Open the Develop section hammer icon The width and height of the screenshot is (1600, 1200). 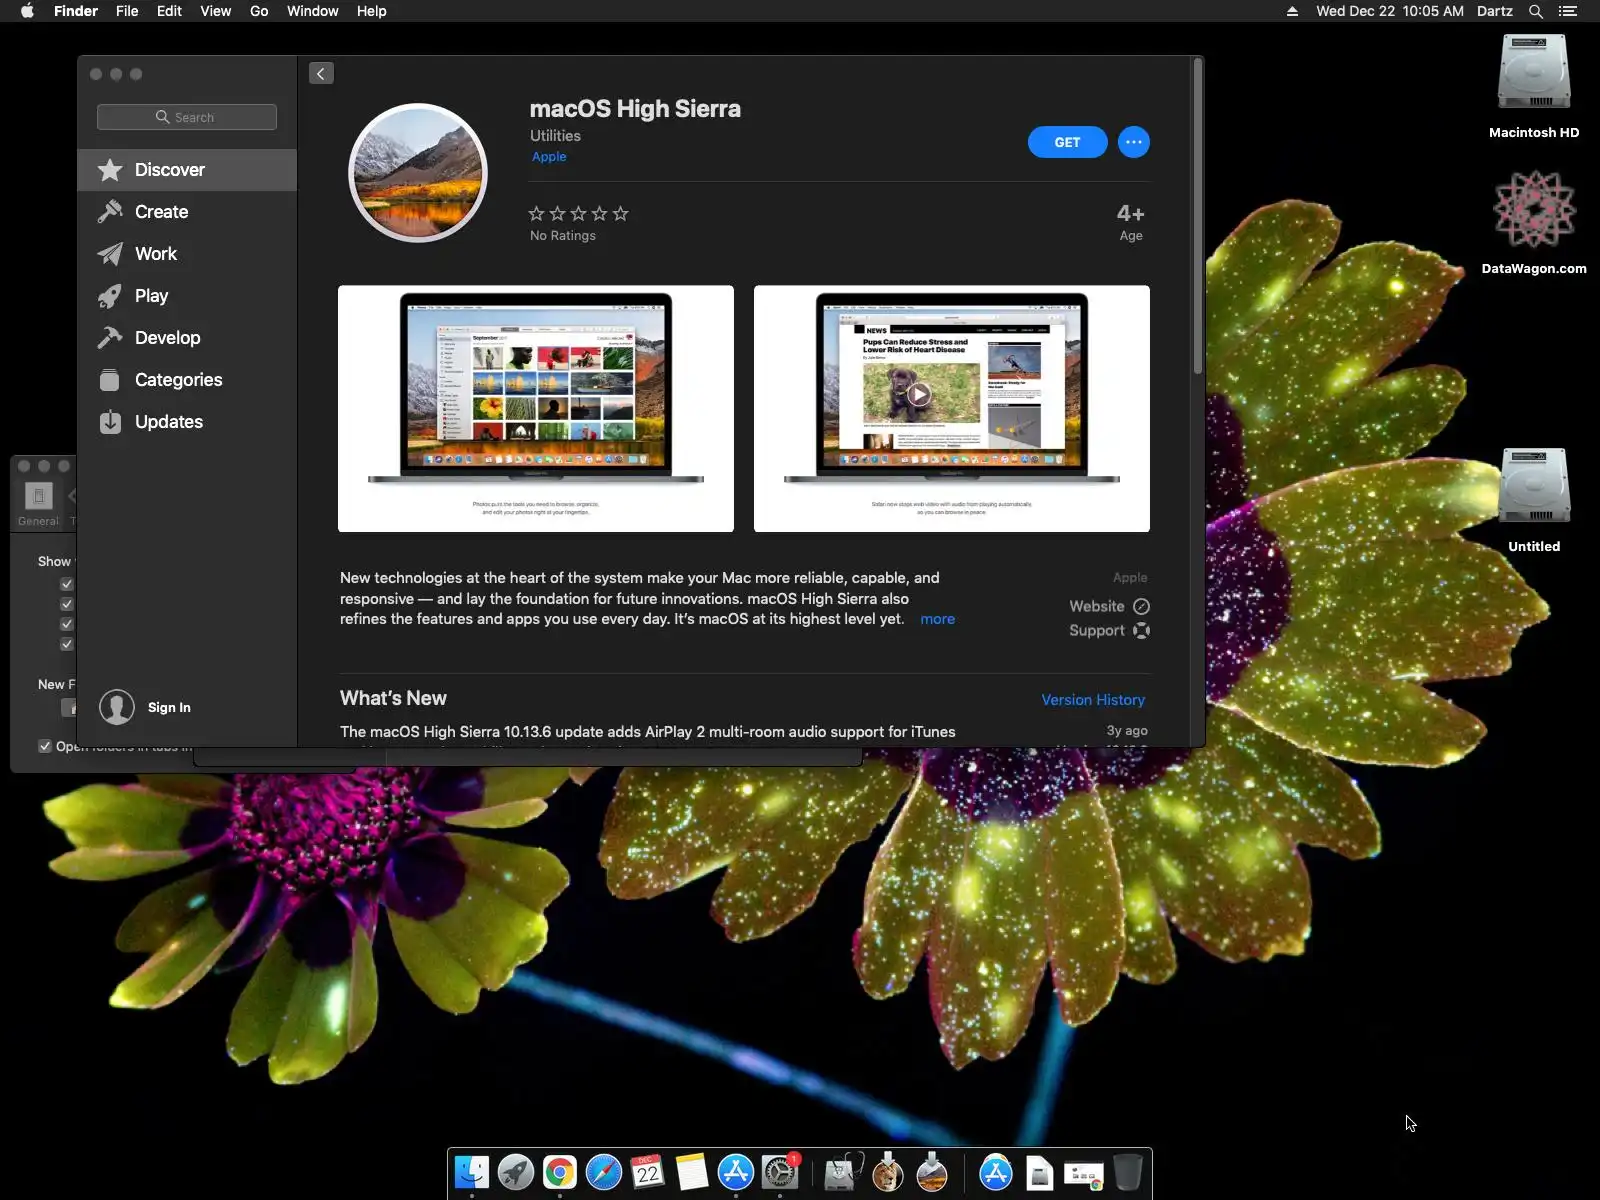110,338
